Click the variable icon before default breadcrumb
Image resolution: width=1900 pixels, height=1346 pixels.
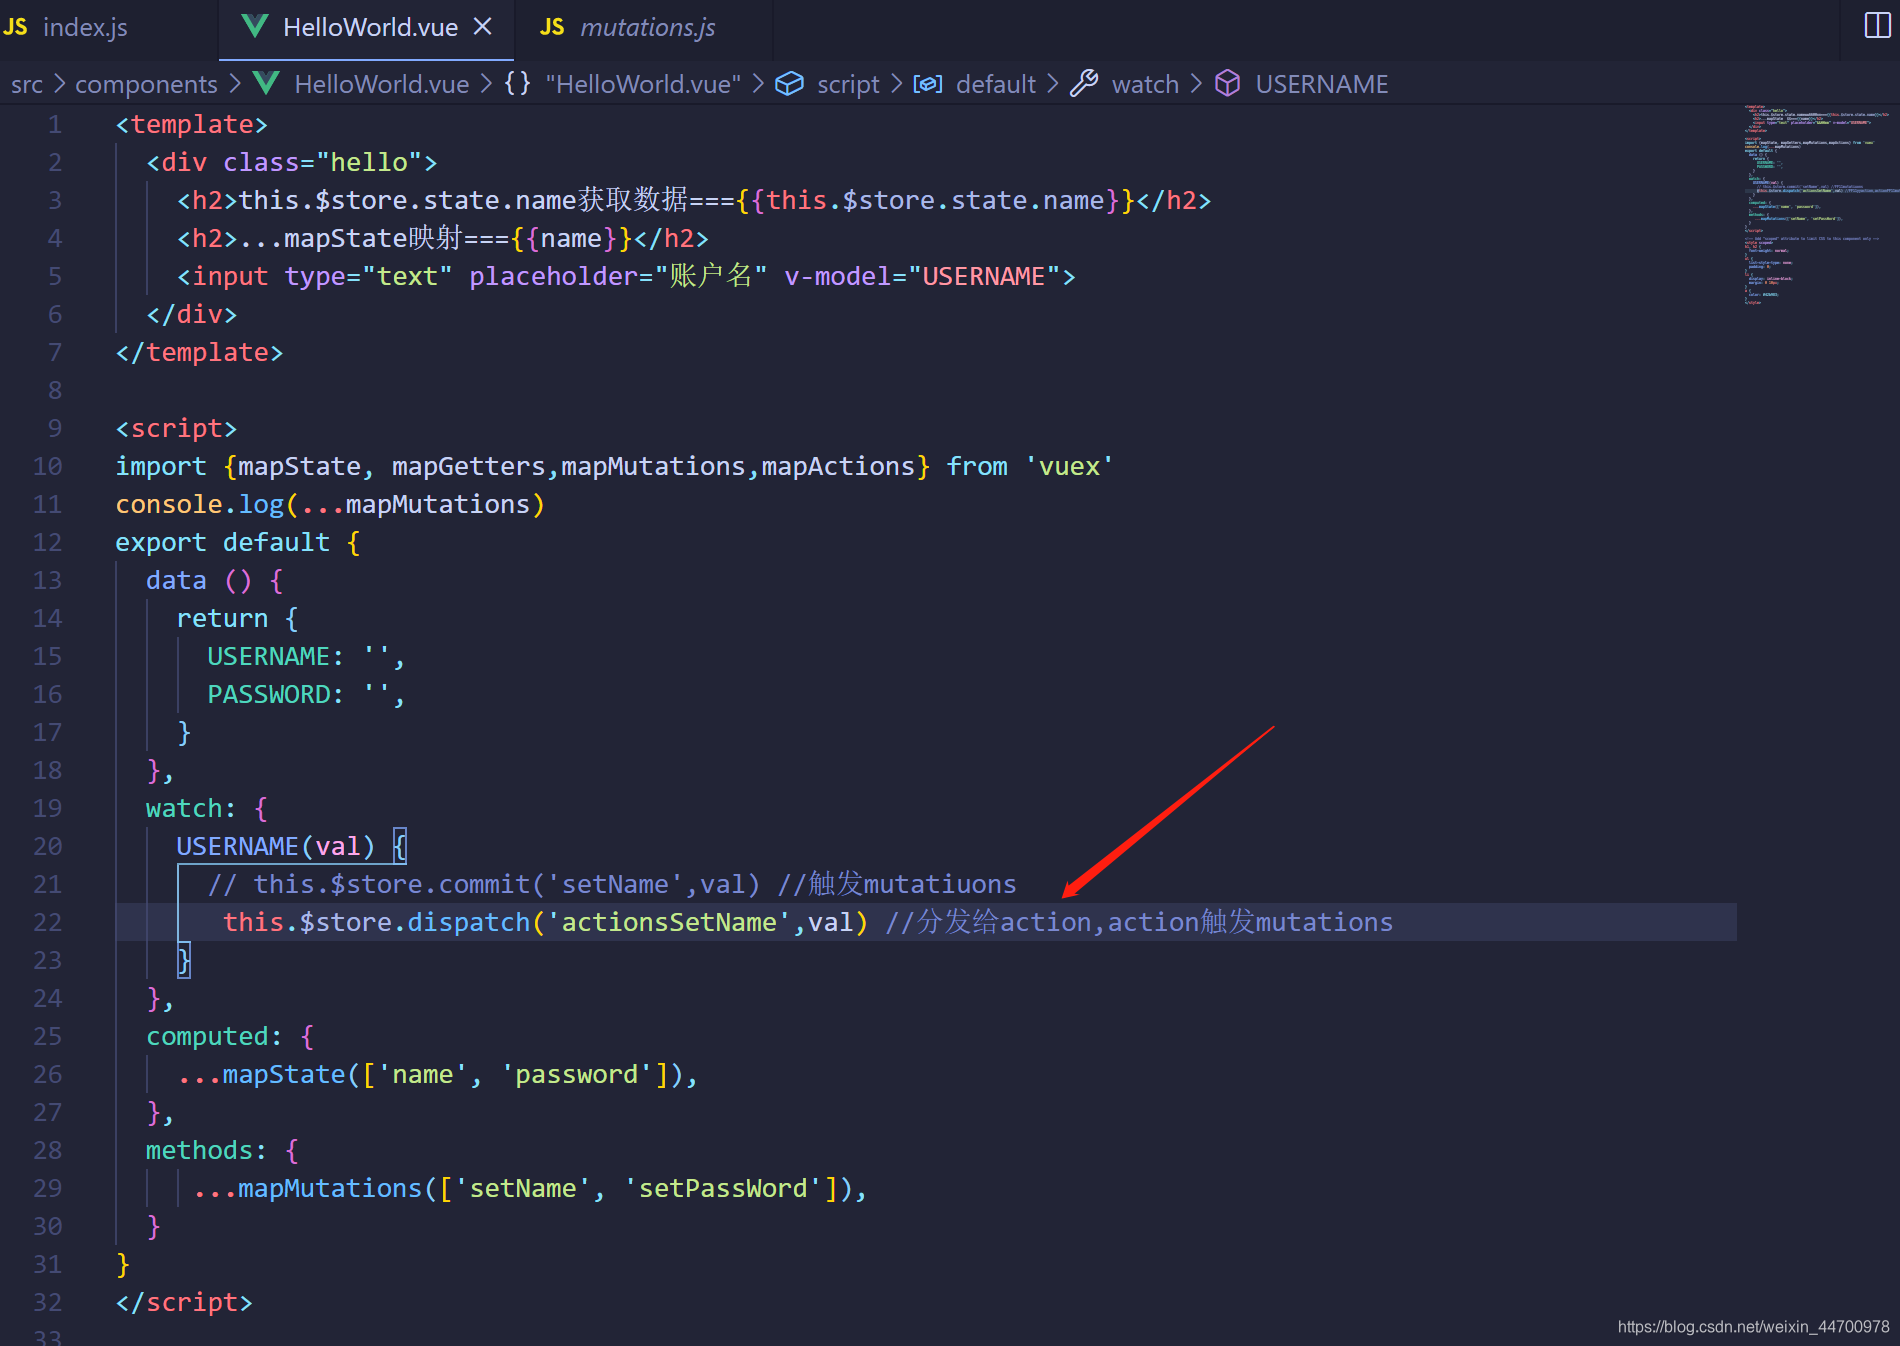[x=927, y=83]
